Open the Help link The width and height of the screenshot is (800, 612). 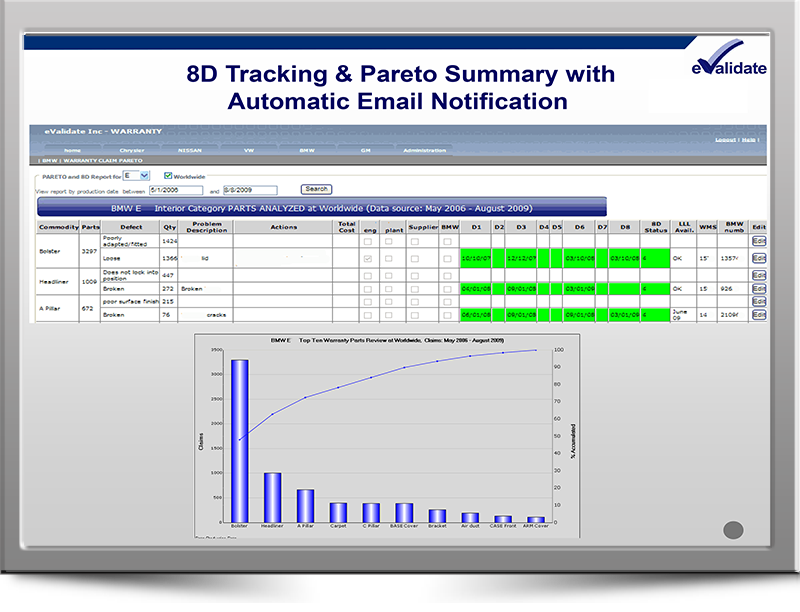(x=748, y=140)
